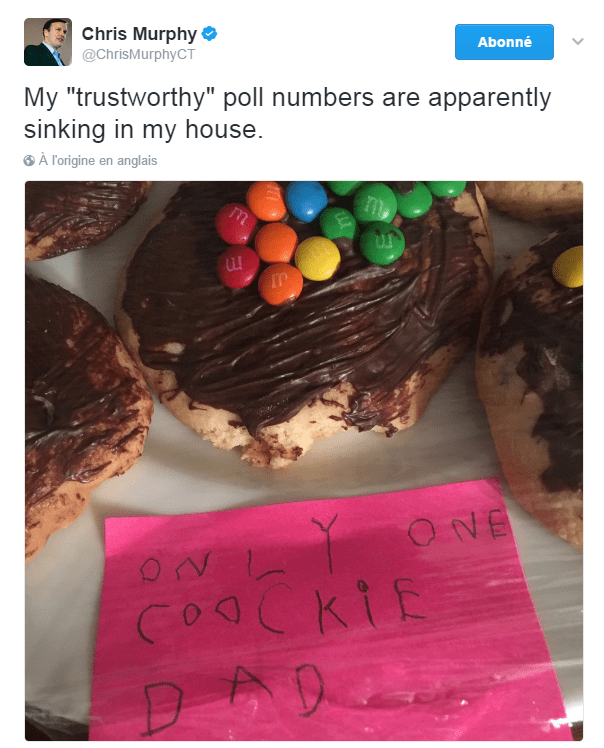Click Chris Murphy's profile avatar photo
604x748 pixels.
48,42
